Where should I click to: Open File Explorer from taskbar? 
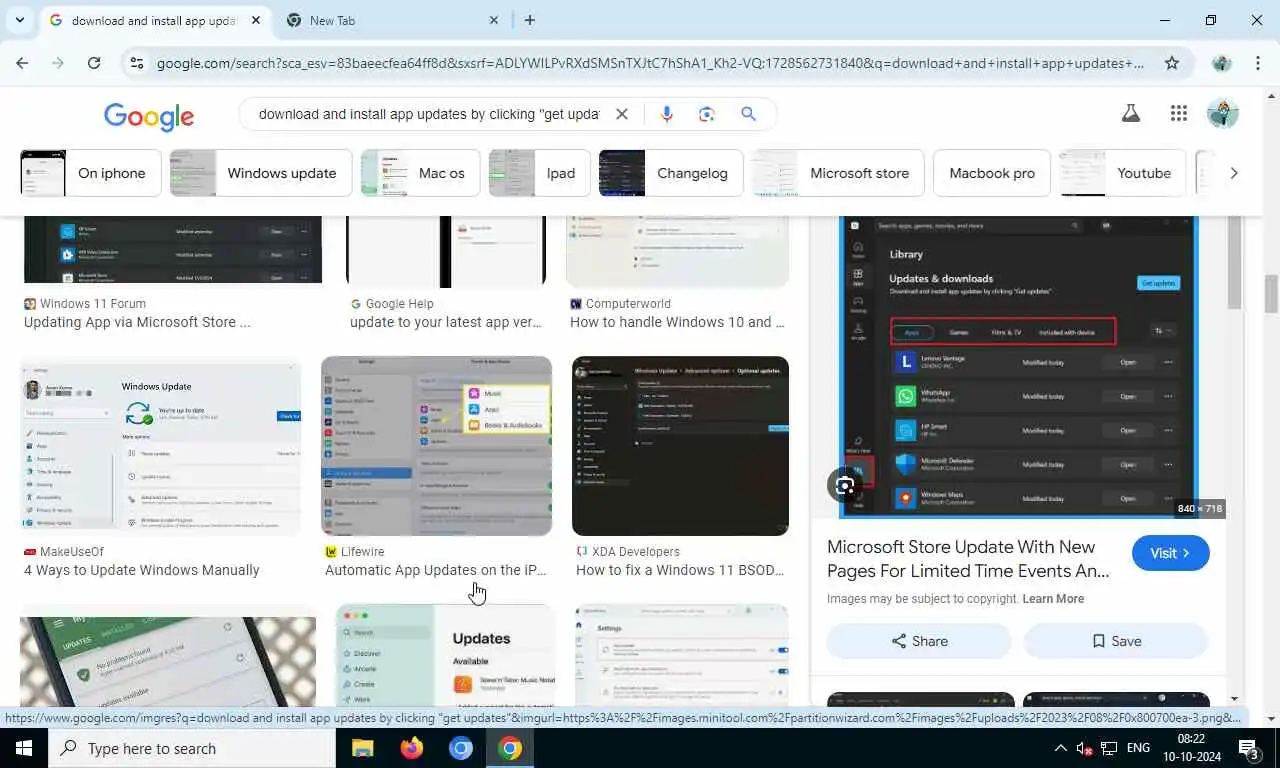(x=362, y=748)
